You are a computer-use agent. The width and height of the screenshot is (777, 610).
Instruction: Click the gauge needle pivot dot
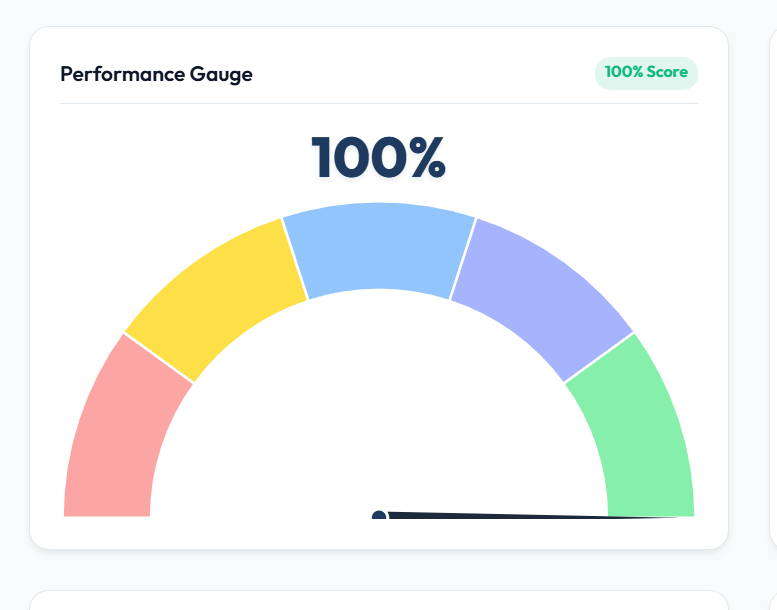coord(379,515)
